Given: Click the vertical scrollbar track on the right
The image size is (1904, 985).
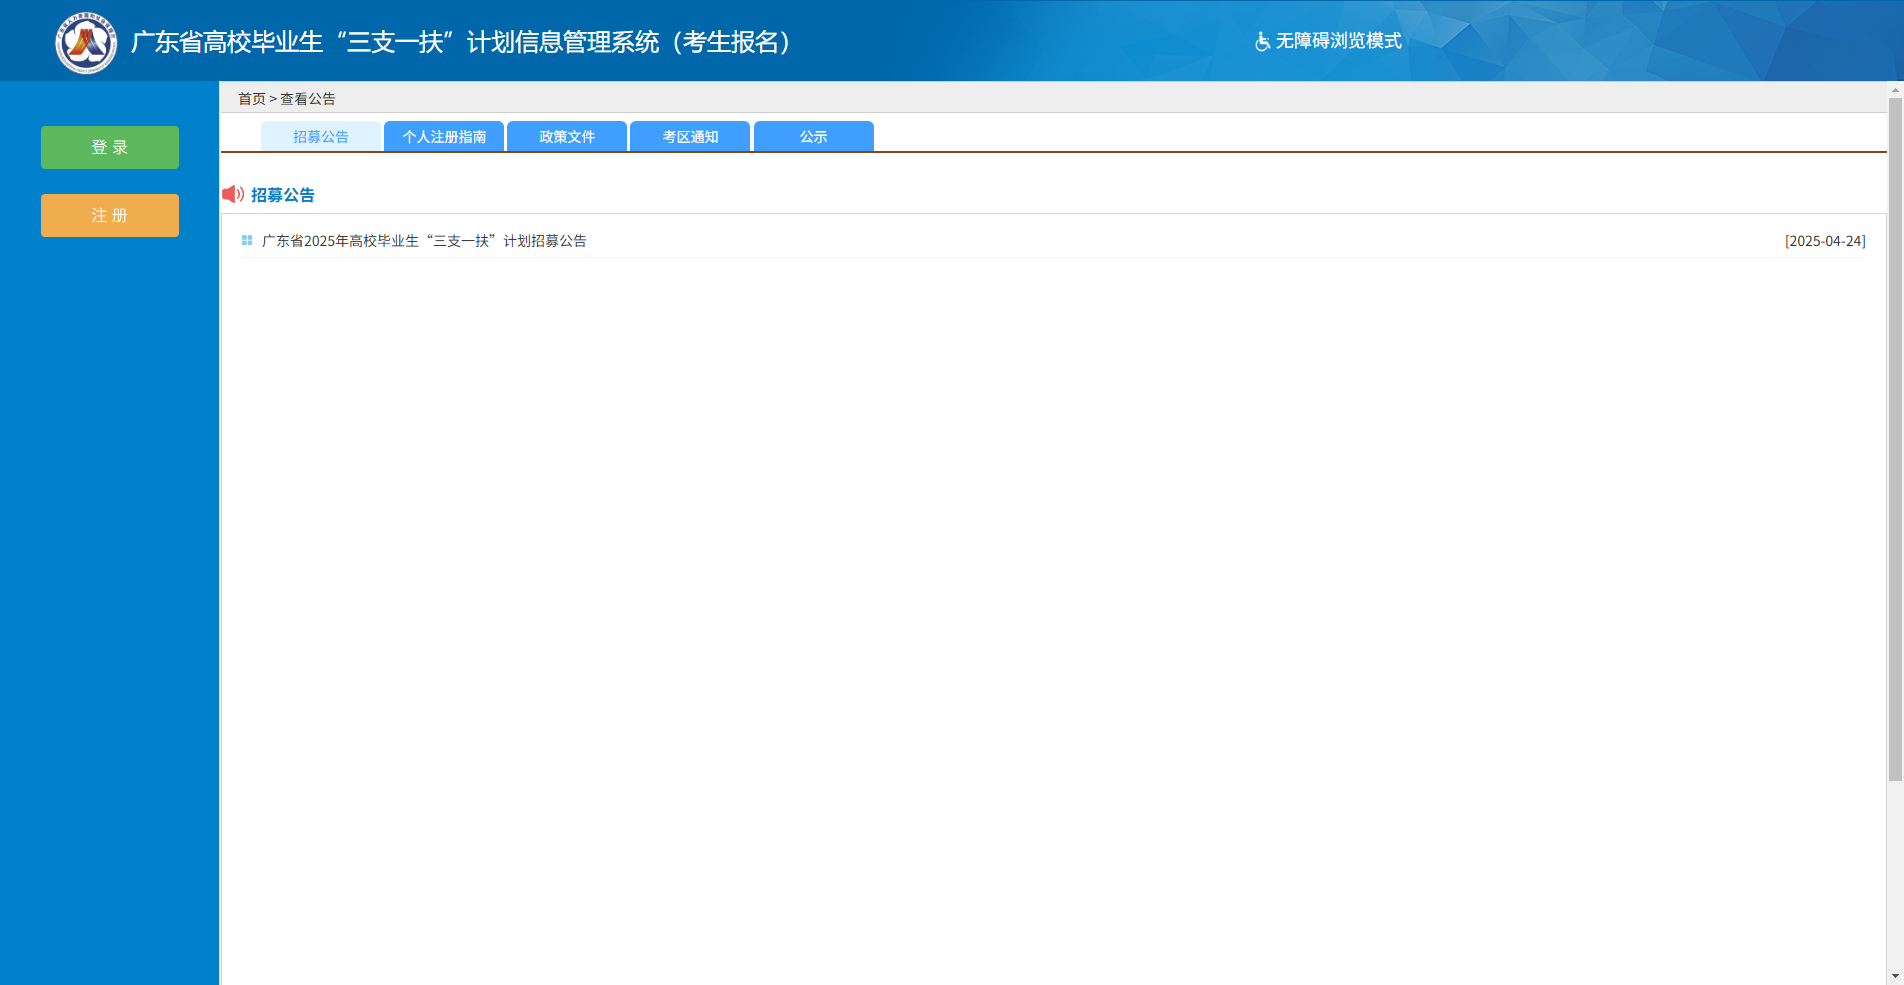Looking at the screenshot, I should tap(1896, 500).
